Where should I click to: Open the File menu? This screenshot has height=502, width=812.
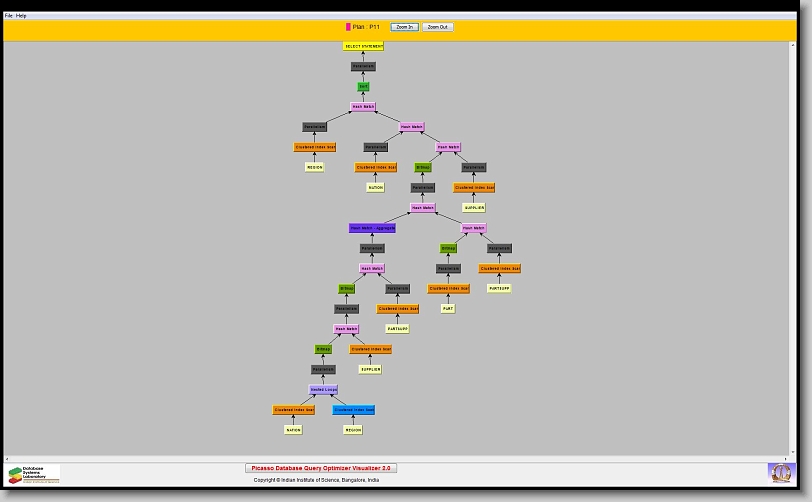pos(9,16)
